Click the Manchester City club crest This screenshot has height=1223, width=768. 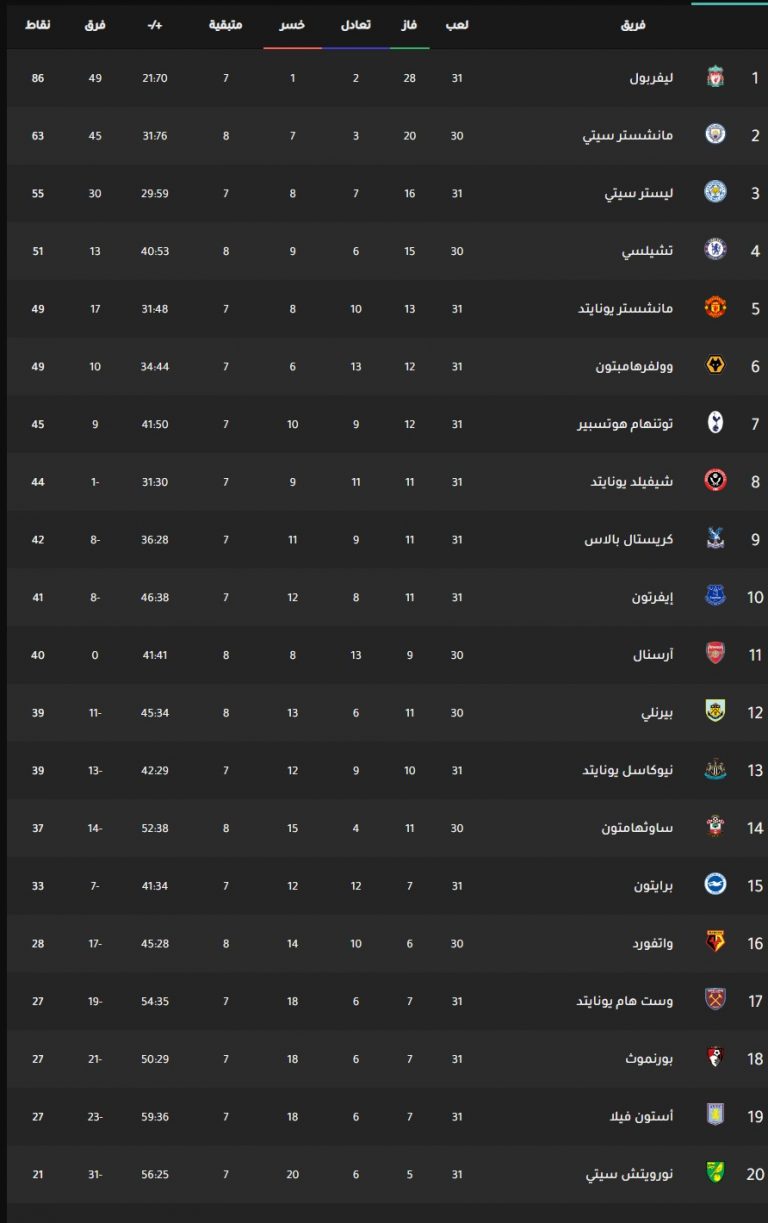(x=715, y=135)
